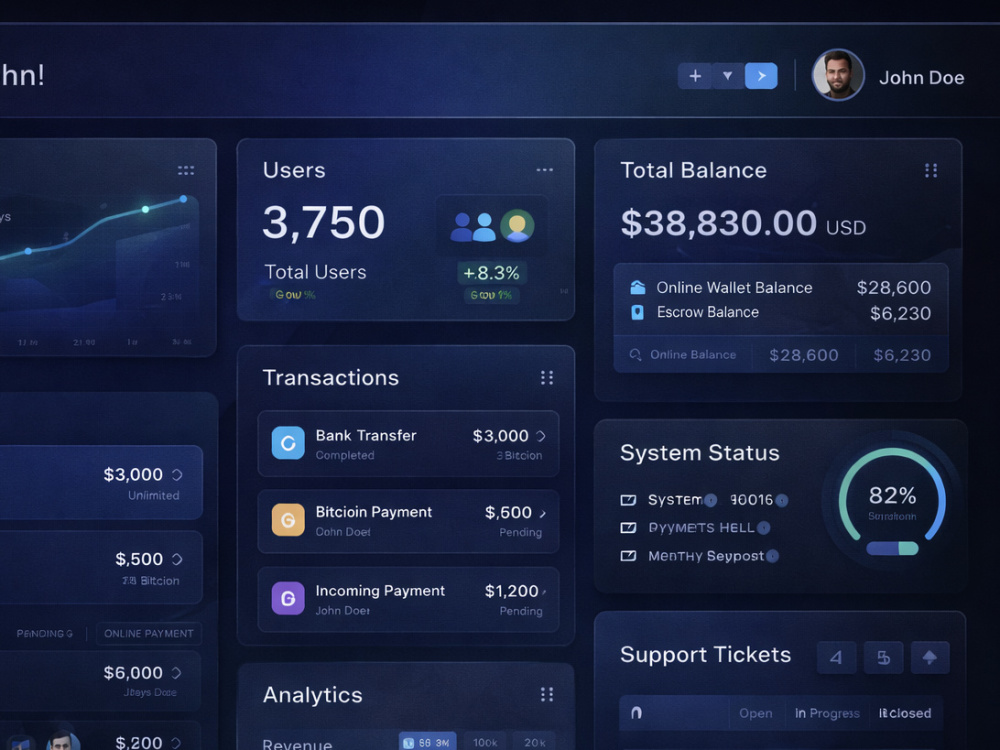
Task: Open the Users card three-dot menu
Action: pyautogui.click(x=545, y=170)
